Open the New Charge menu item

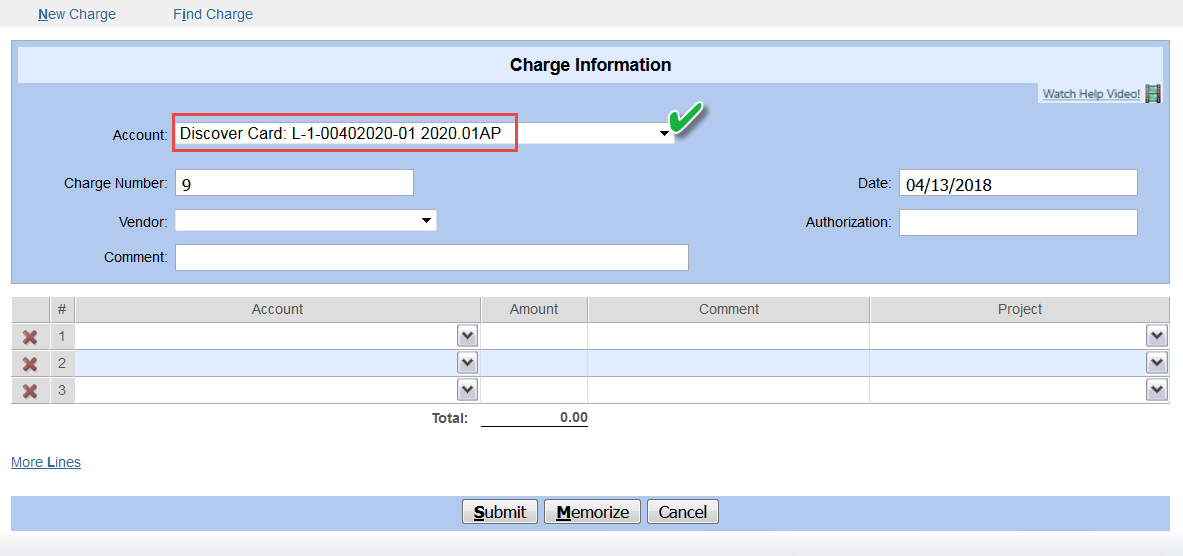77,14
